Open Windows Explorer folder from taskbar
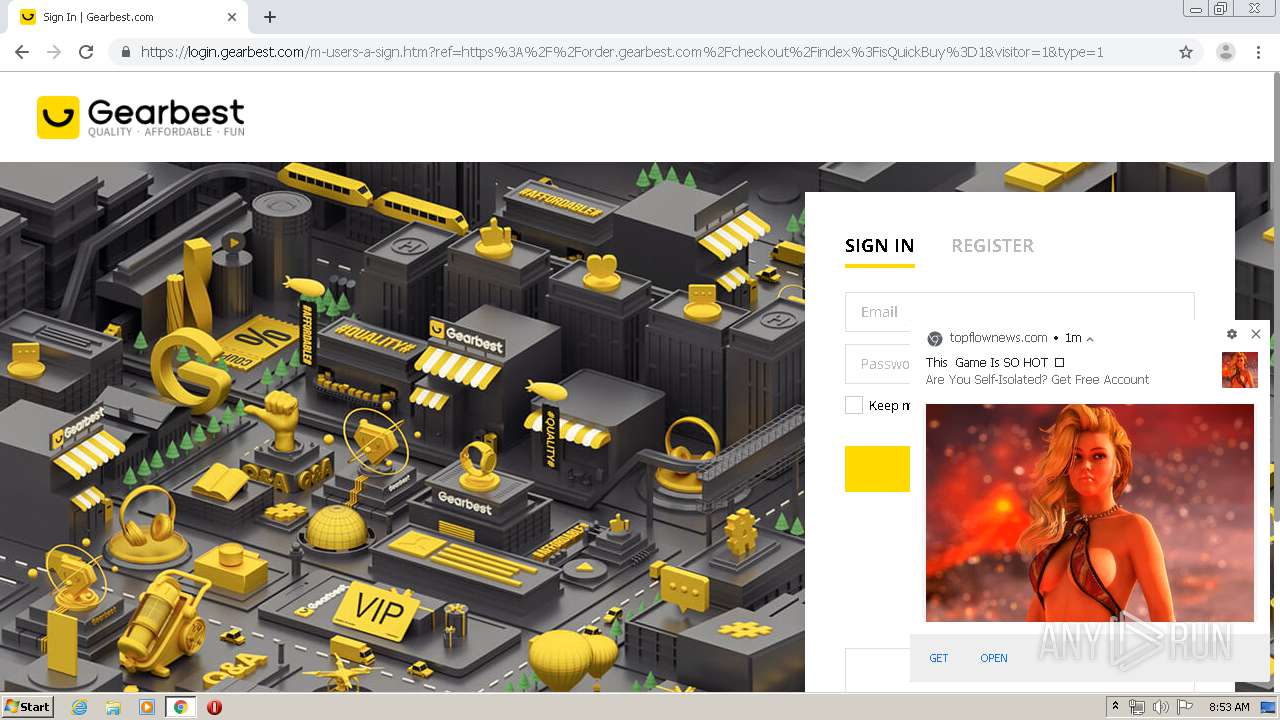 113,707
